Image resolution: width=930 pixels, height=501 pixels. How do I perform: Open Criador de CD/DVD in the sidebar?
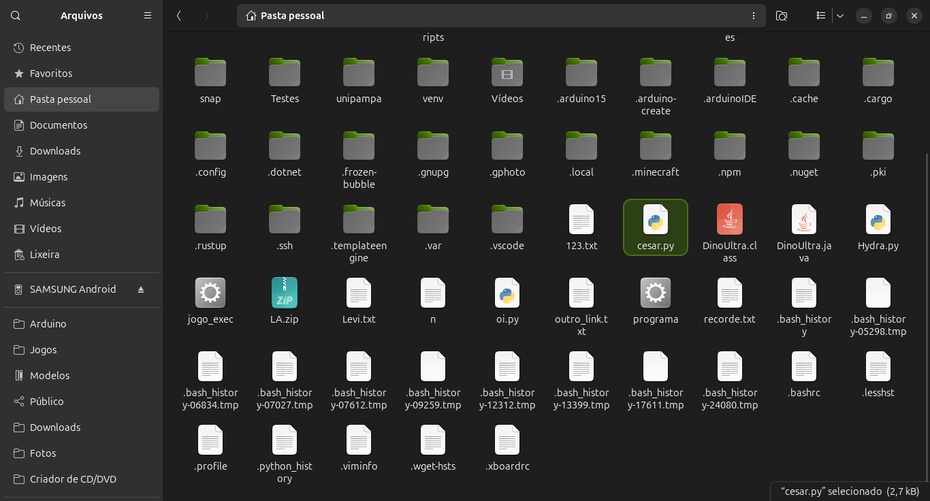[81, 479]
